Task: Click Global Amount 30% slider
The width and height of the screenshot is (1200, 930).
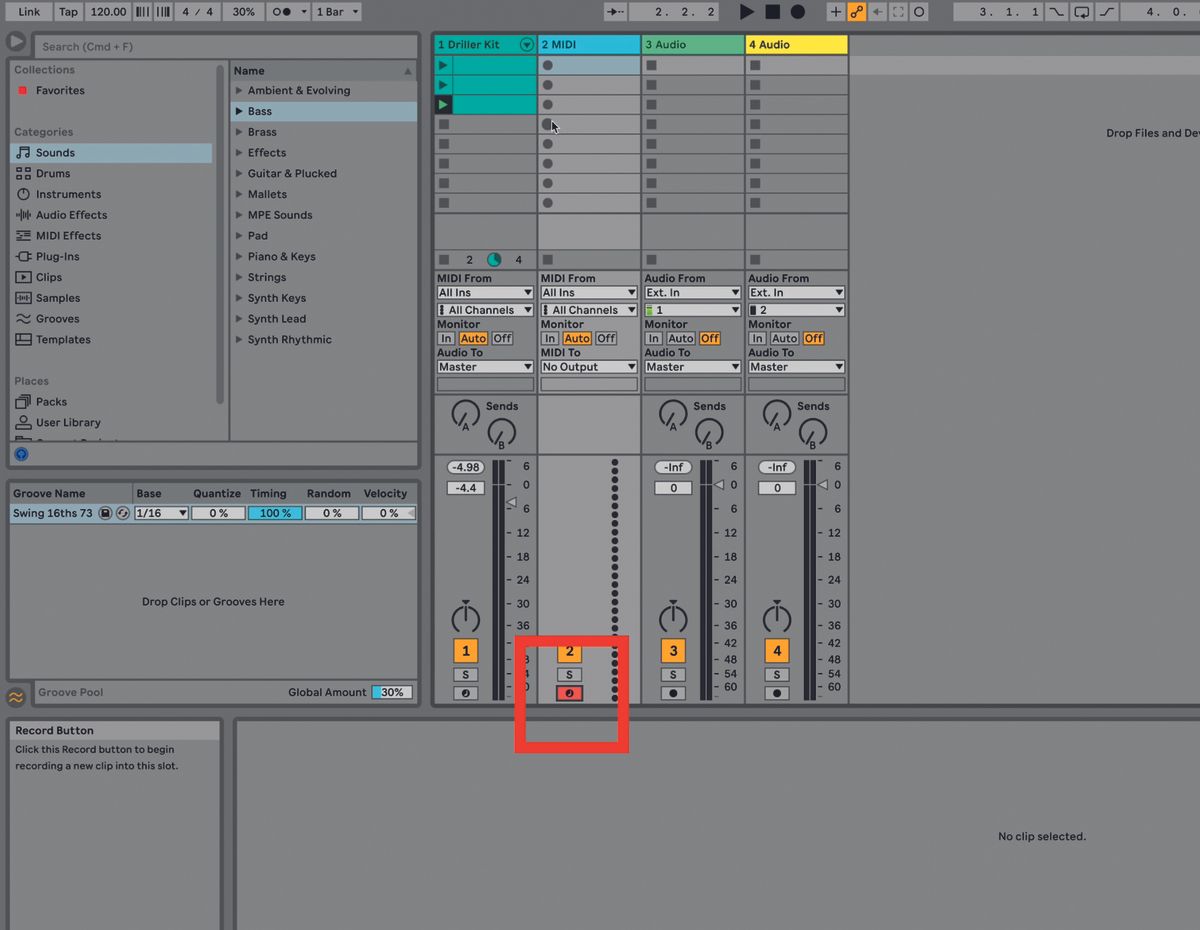Action: coord(392,692)
